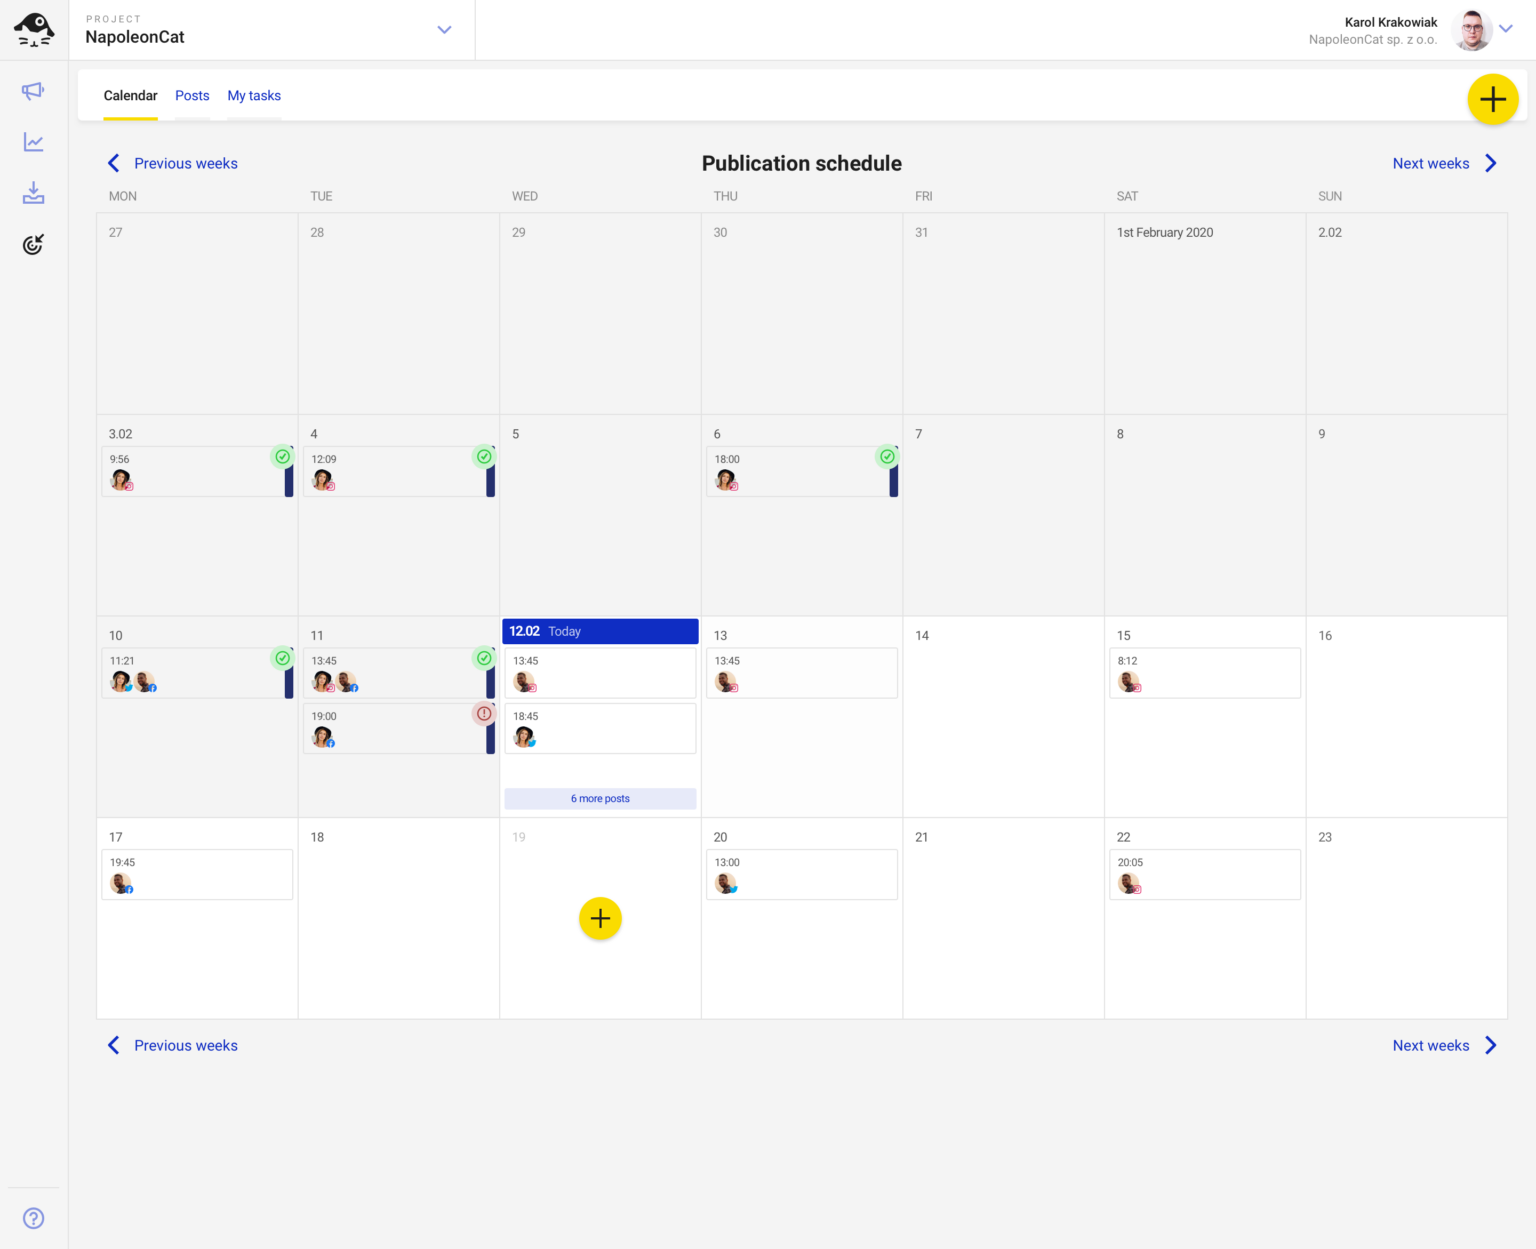Navigate to Next weeks
The image size is (1536, 1249).
coord(1431,163)
